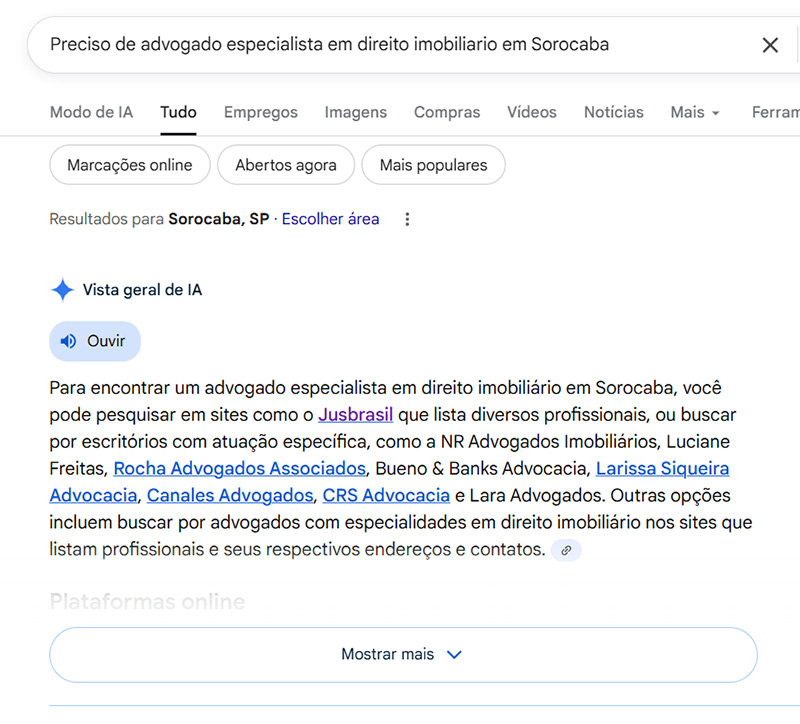Toggle the Mais populares filter chip
800x724 pixels.
433,165
